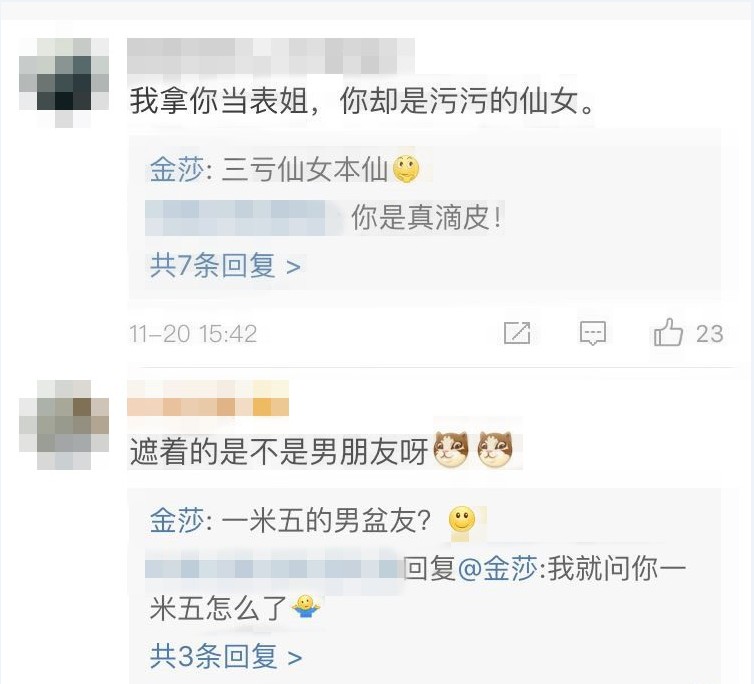754x684 pixels.
Task: Click blurred username before 回复@金莎
Action: (273, 569)
